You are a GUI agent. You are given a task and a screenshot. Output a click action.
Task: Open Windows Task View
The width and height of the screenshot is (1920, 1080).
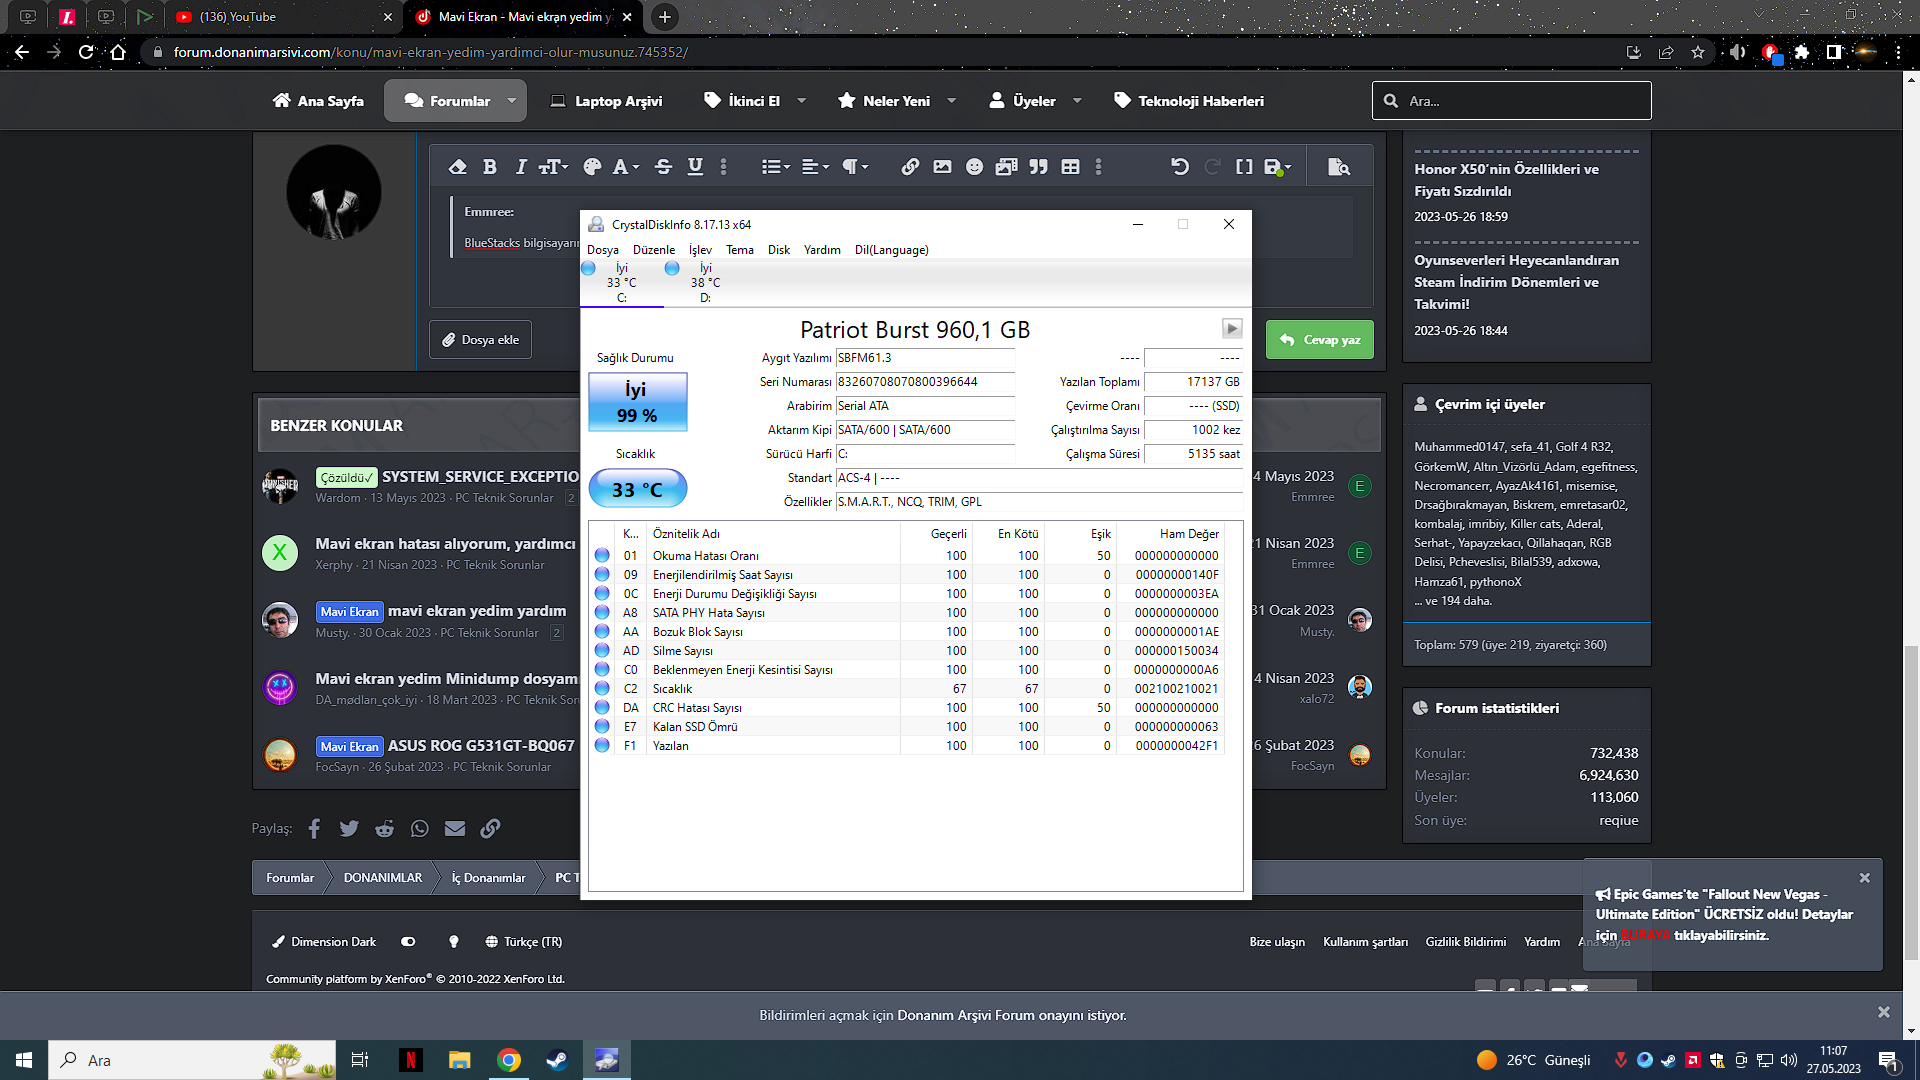pyautogui.click(x=360, y=1060)
